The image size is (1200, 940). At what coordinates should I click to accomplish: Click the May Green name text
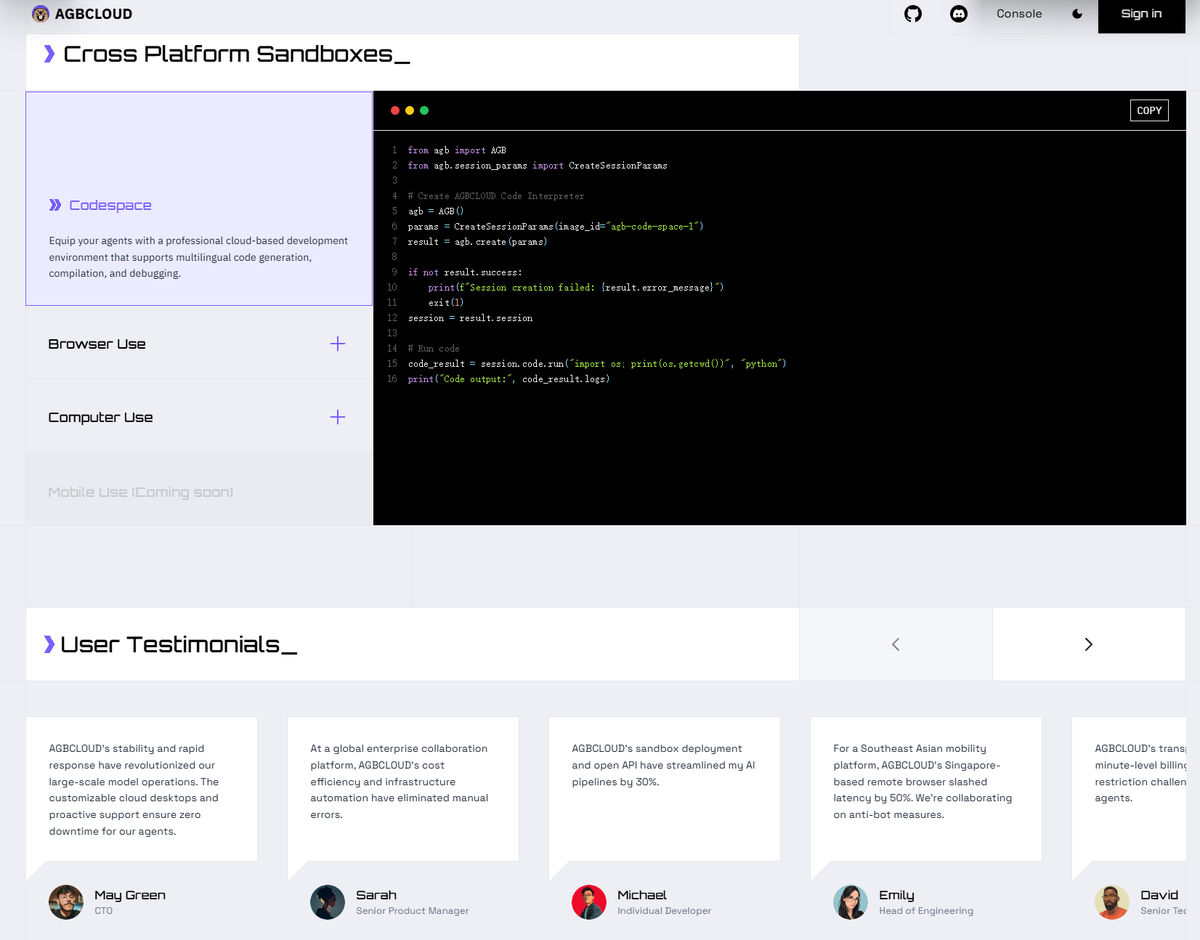pyautogui.click(x=130, y=895)
